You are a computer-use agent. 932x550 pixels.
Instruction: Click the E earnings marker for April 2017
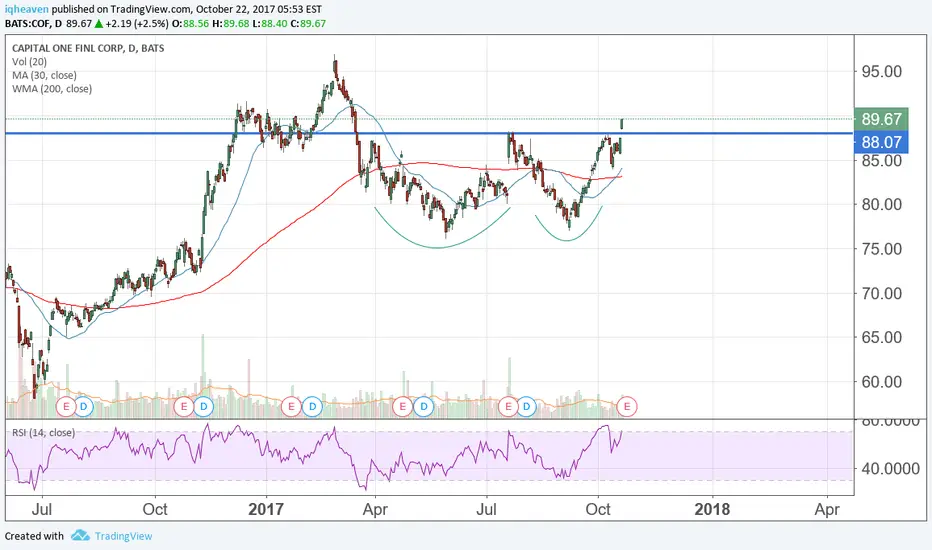coord(402,407)
